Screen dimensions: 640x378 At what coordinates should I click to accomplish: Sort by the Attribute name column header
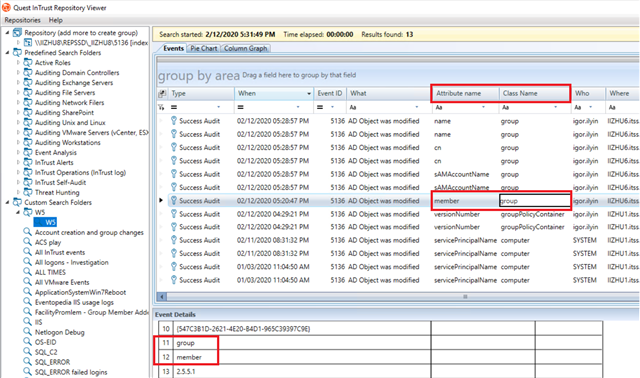(x=465, y=93)
